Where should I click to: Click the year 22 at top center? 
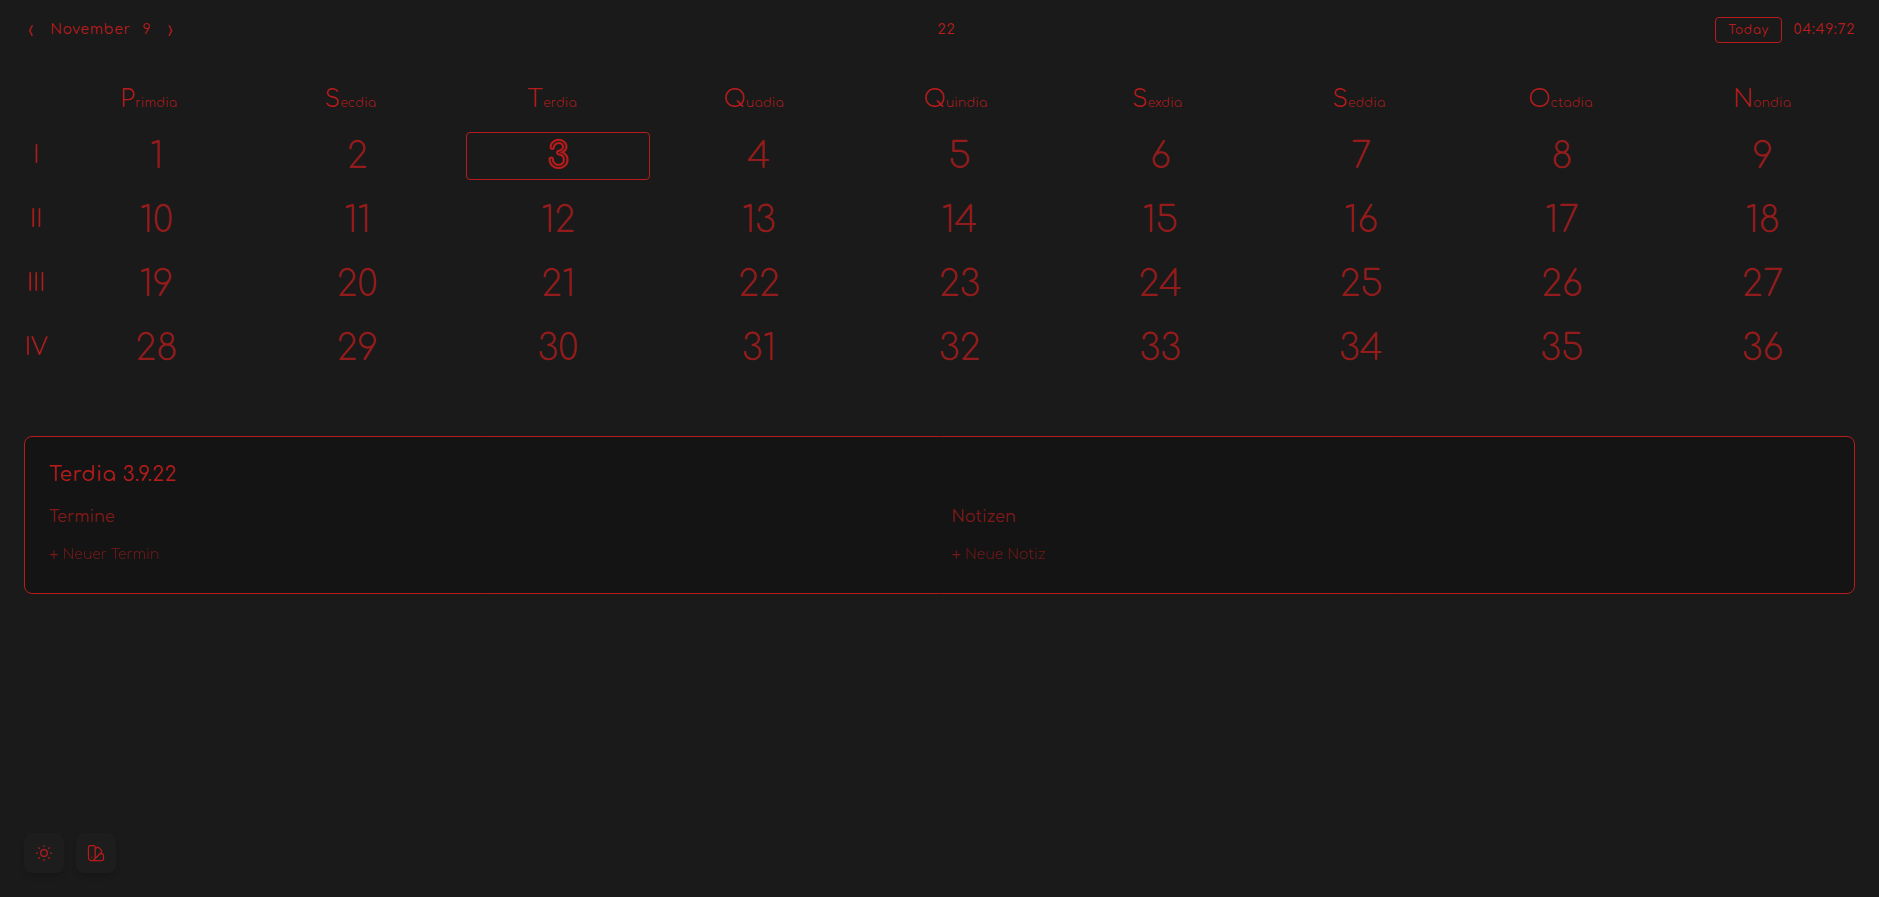tap(946, 29)
